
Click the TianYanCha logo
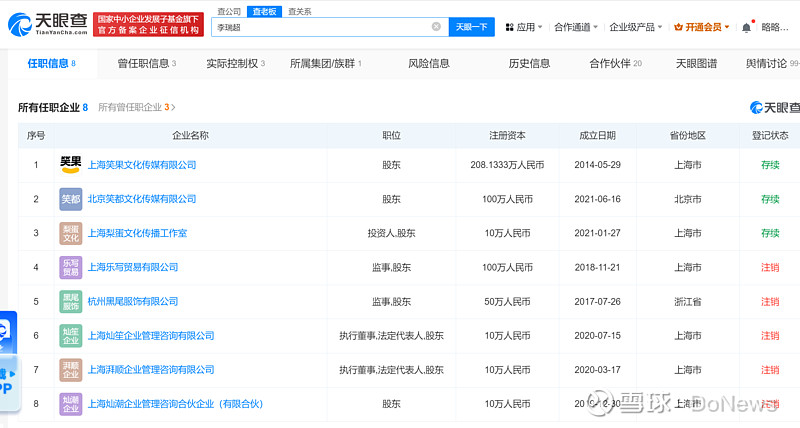point(47,24)
